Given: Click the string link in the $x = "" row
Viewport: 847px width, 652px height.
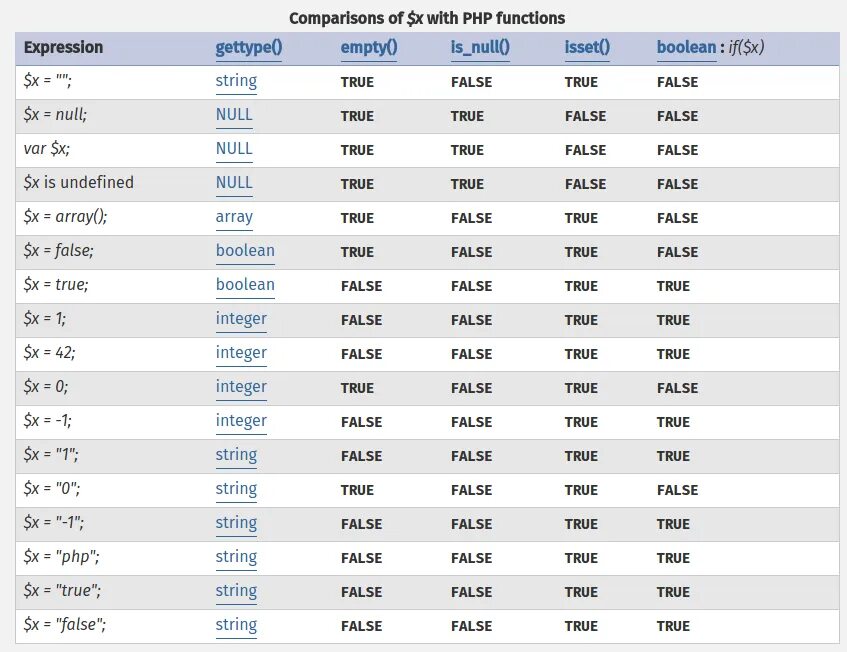Looking at the screenshot, I should tap(236, 82).
